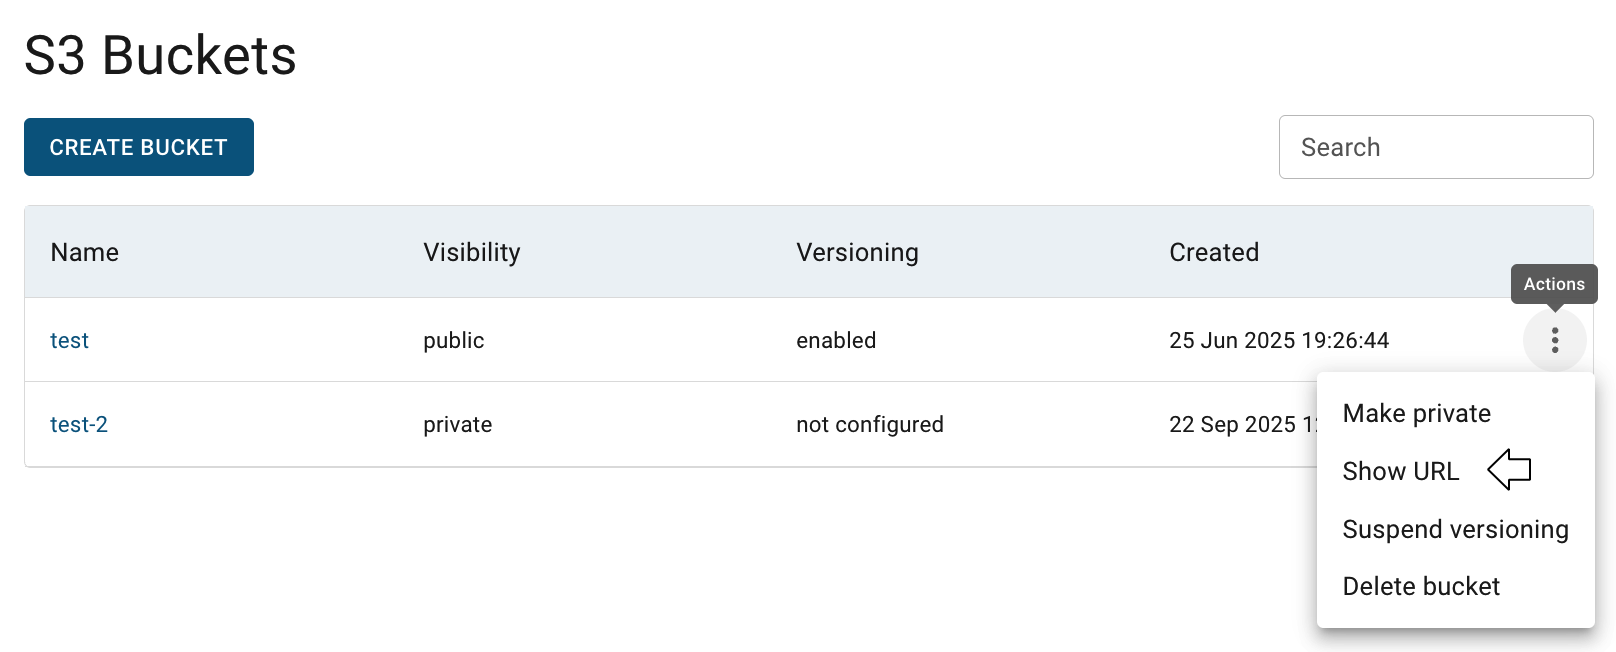Viewport: 1616px width, 652px height.
Task: Click the public visibility cell of test
Action: [x=453, y=341]
